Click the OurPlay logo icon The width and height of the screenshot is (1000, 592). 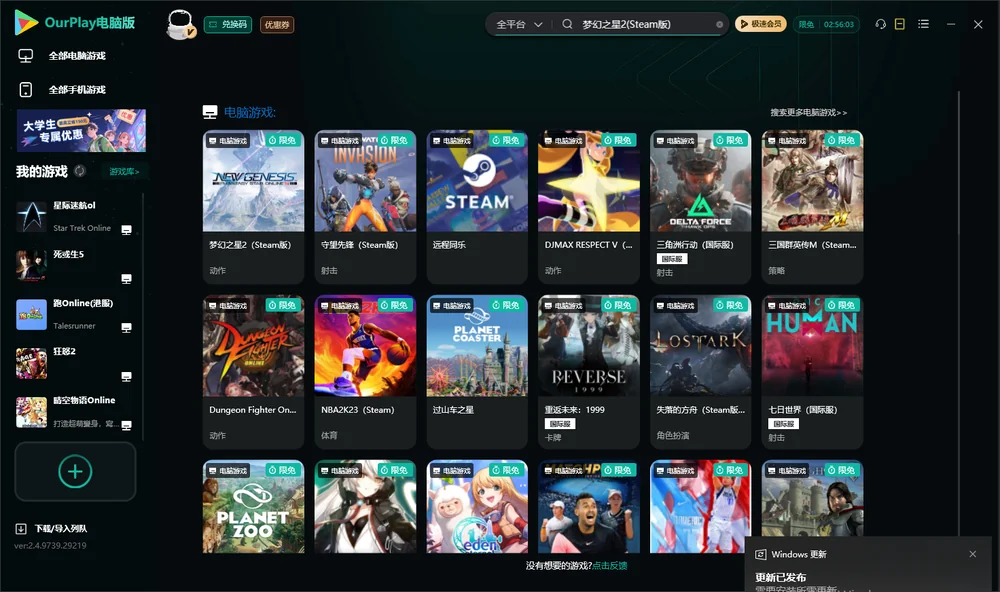point(26,22)
